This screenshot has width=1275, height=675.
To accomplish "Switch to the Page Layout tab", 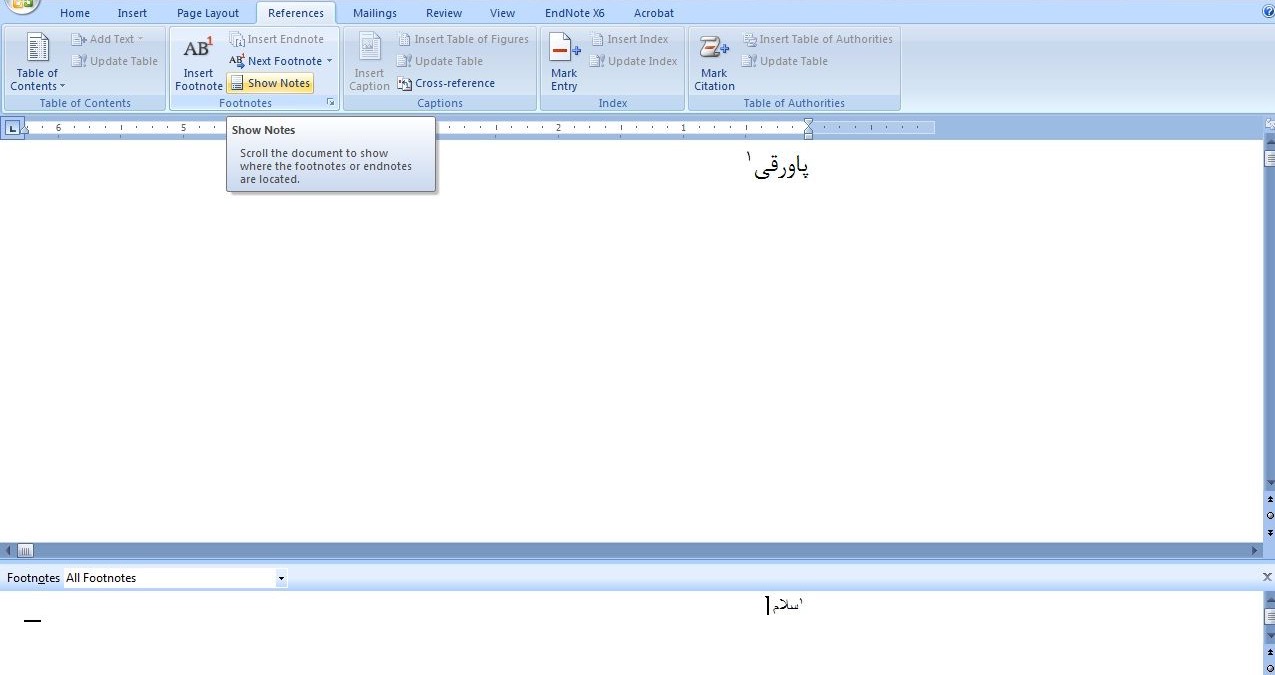I will 208,13.
